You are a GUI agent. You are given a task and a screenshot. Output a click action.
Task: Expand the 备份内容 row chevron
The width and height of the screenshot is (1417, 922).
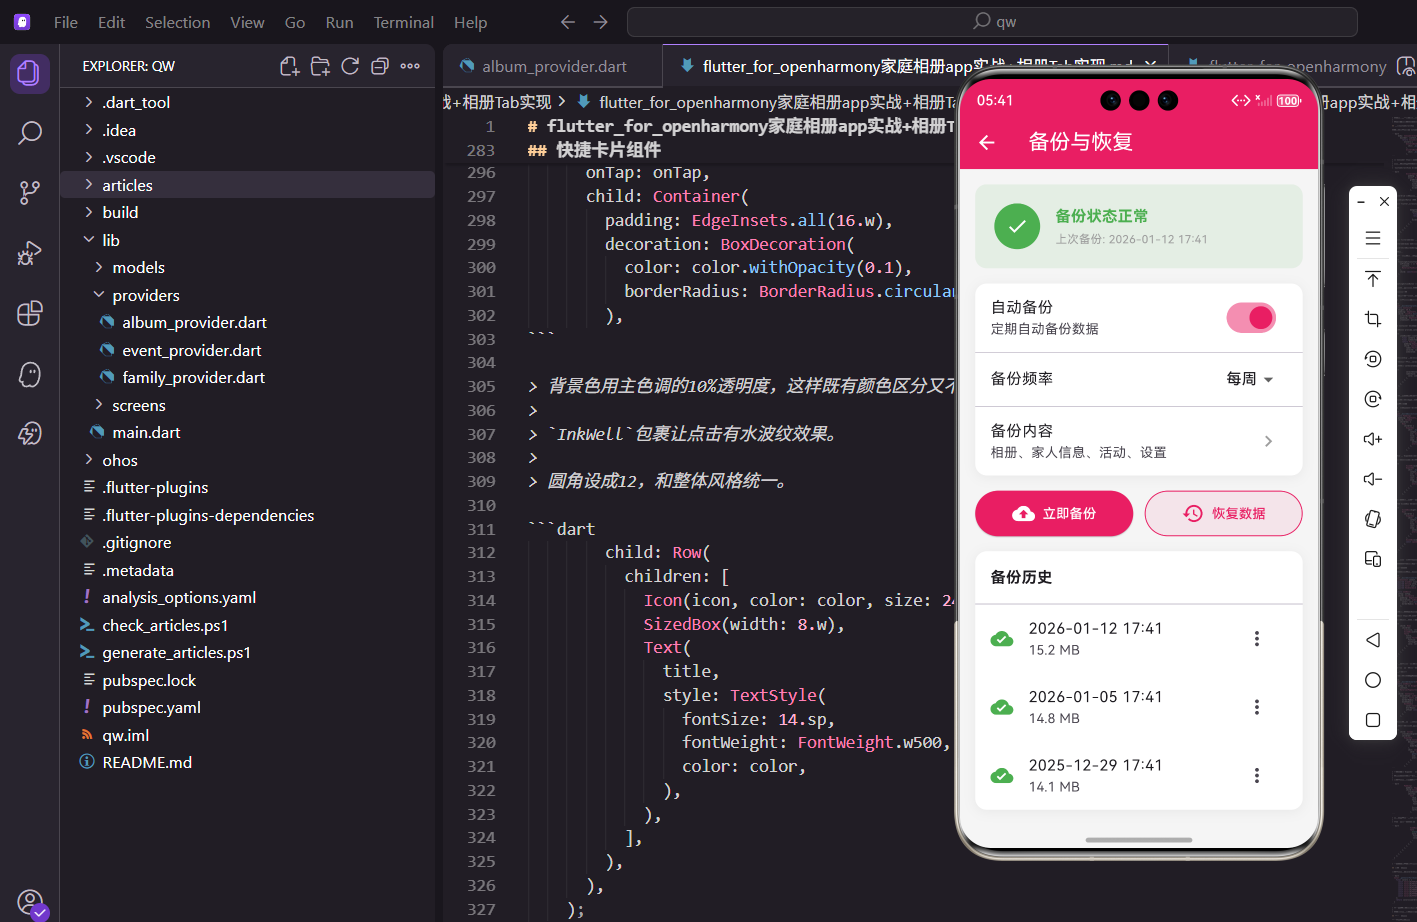(1268, 441)
